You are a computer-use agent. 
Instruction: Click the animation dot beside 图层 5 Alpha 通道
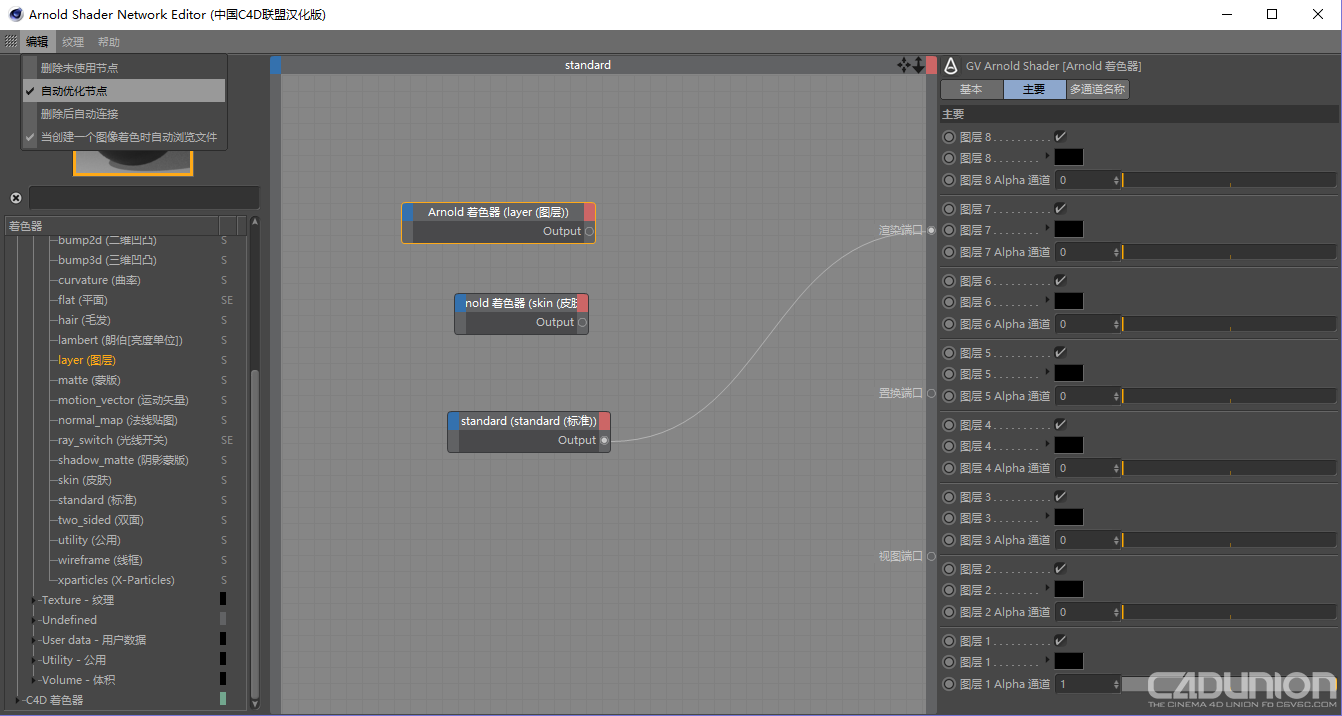tap(949, 396)
